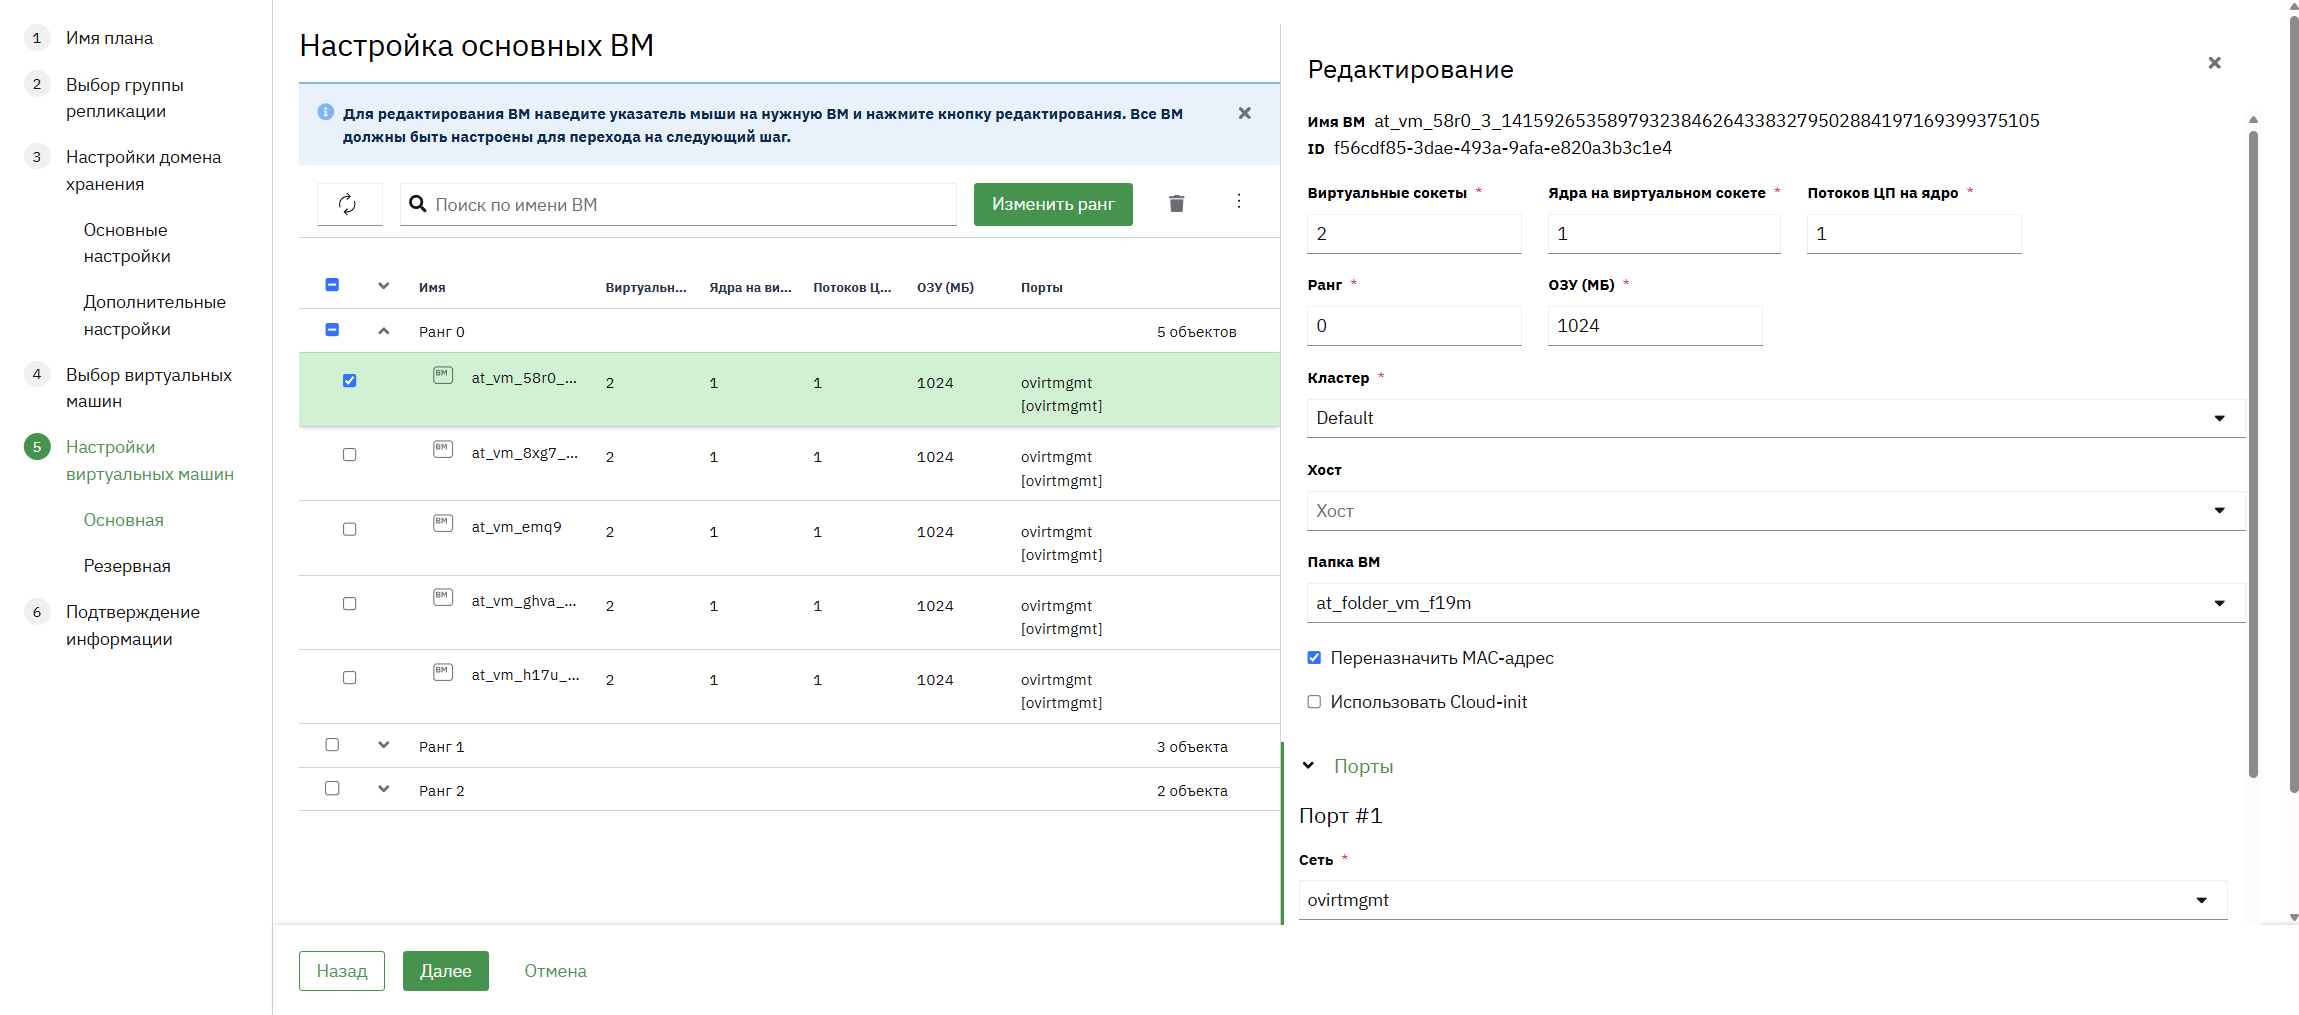This screenshot has width=2299, height=1015.
Task: Click the edit panel vertical scrollbar
Action: (2253, 452)
